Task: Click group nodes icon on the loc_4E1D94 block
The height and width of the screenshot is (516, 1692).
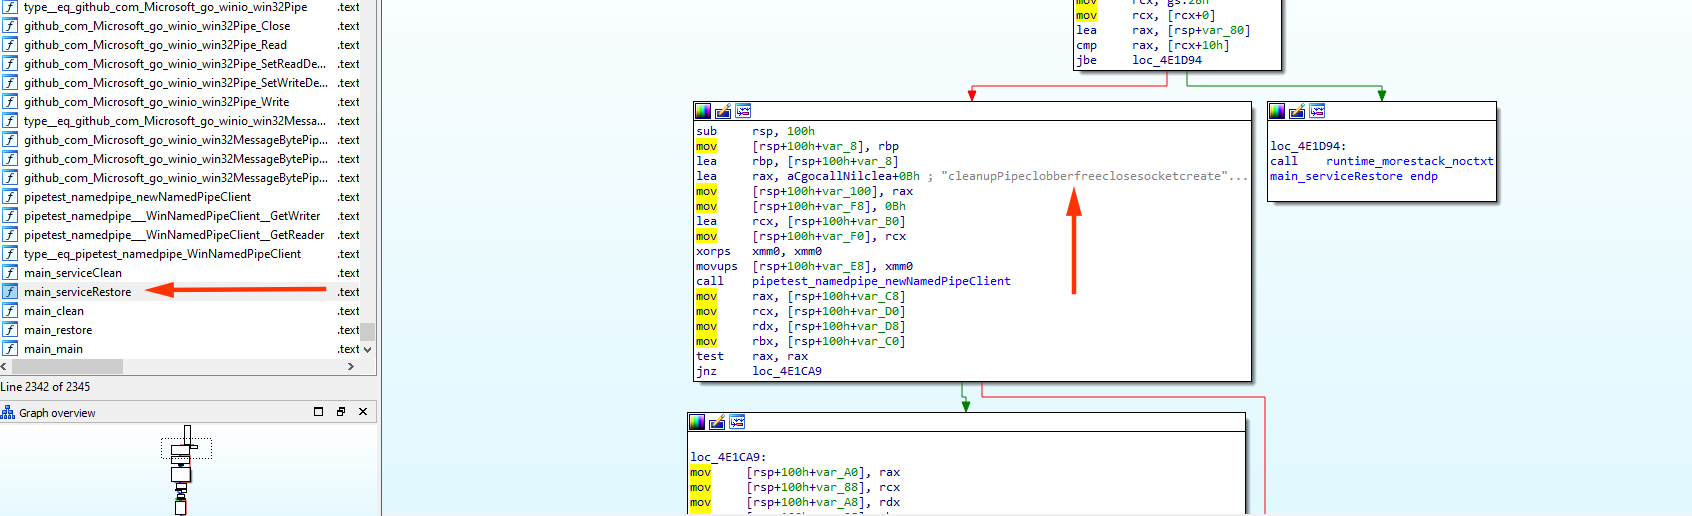Action: (1317, 111)
